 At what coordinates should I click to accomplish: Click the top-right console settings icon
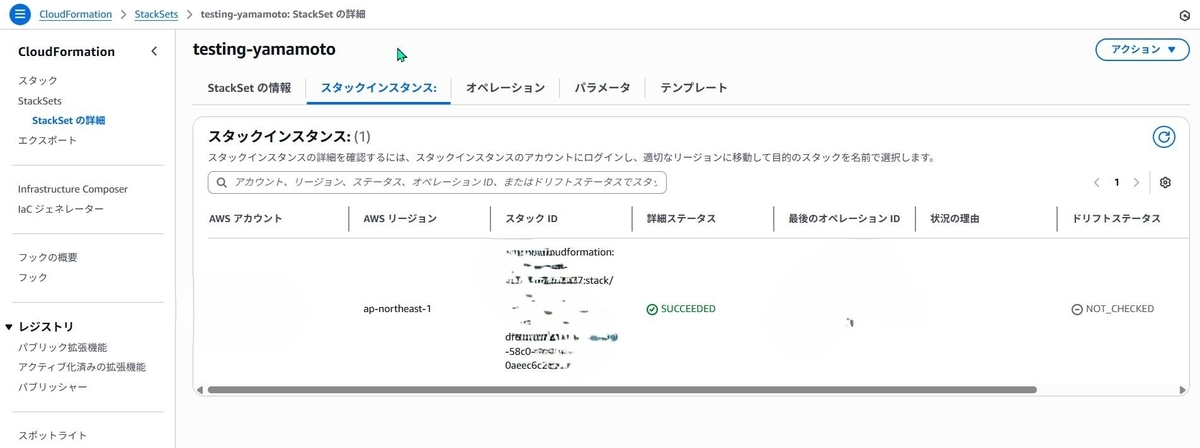click(1184, 16)
